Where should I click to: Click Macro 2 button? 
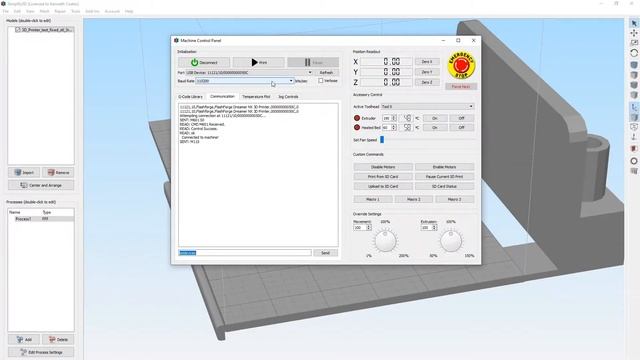click(413, 199)
